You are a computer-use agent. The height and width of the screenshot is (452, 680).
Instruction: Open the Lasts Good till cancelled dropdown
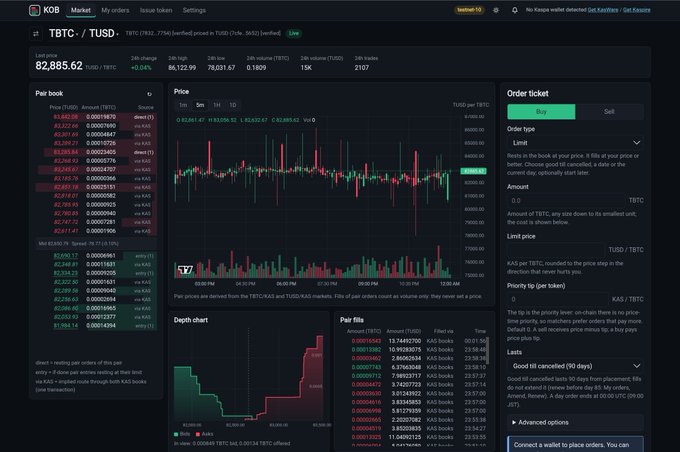point(575,366)
